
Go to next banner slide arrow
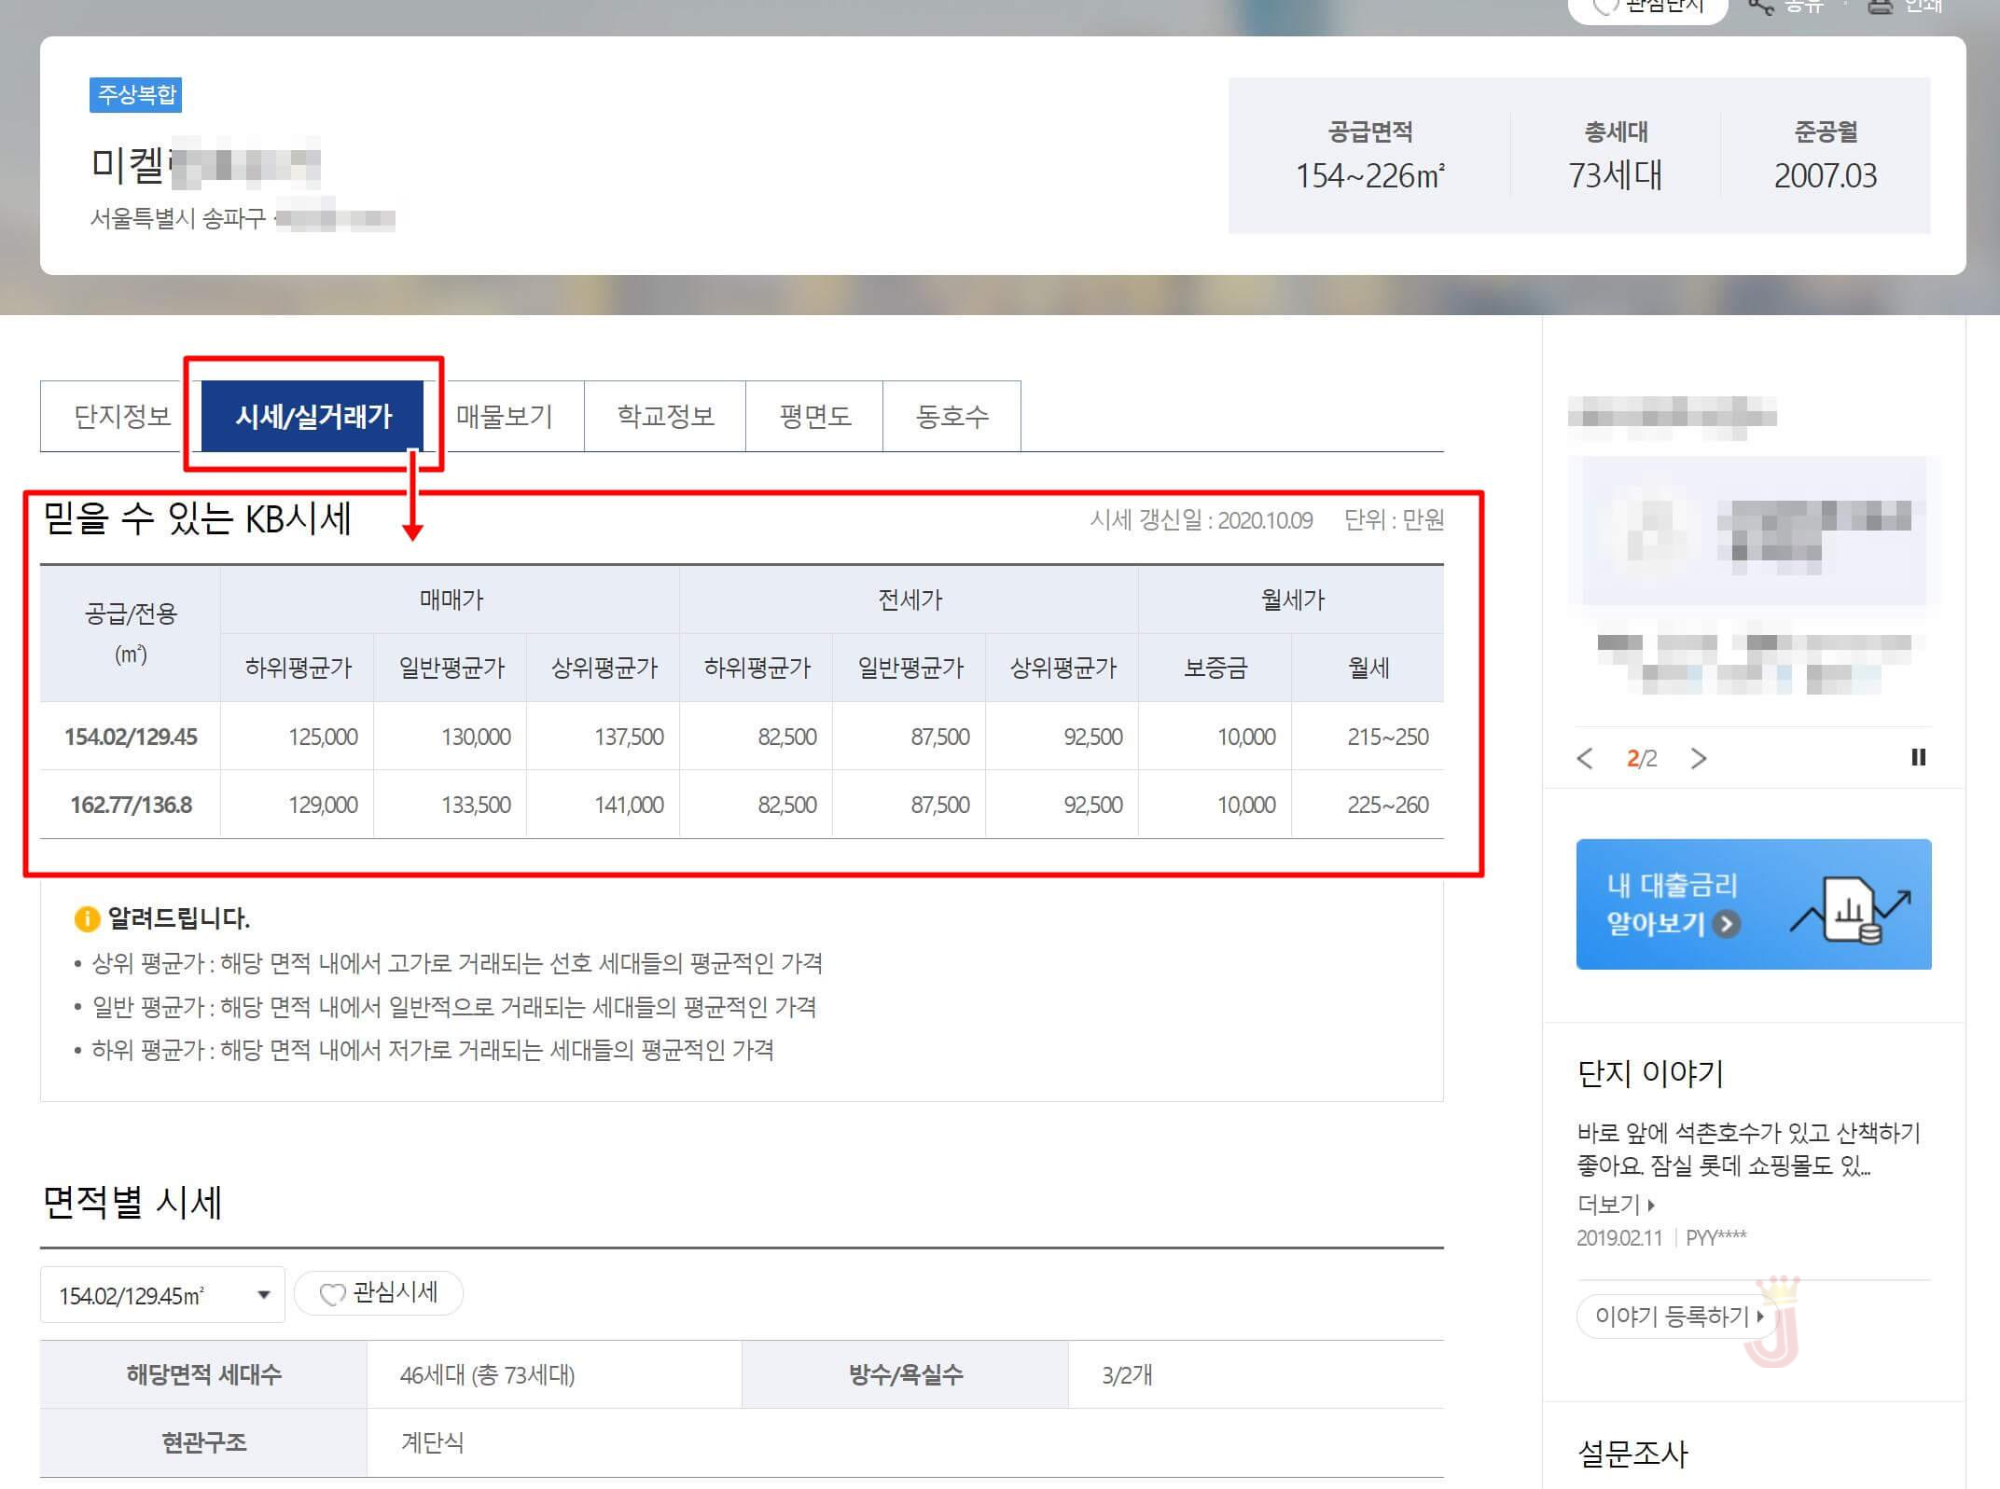[x=1698, y=758]
